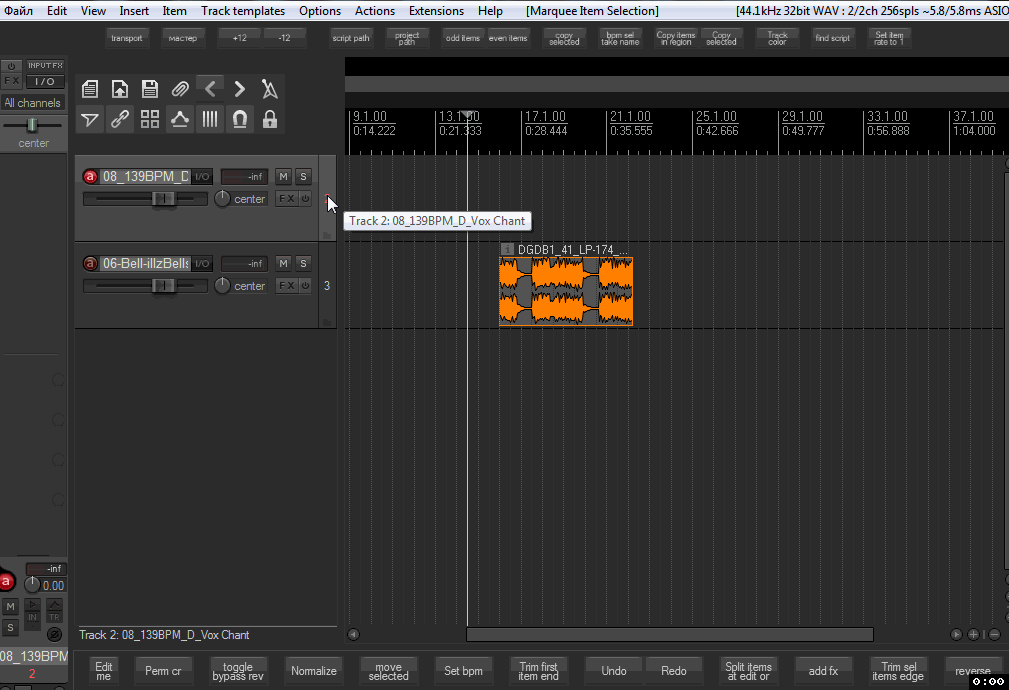Click the phase invert icon in mixer strip
Image resolution: width=1009 pixels, height=690 pixels.
tap(55, 634)
